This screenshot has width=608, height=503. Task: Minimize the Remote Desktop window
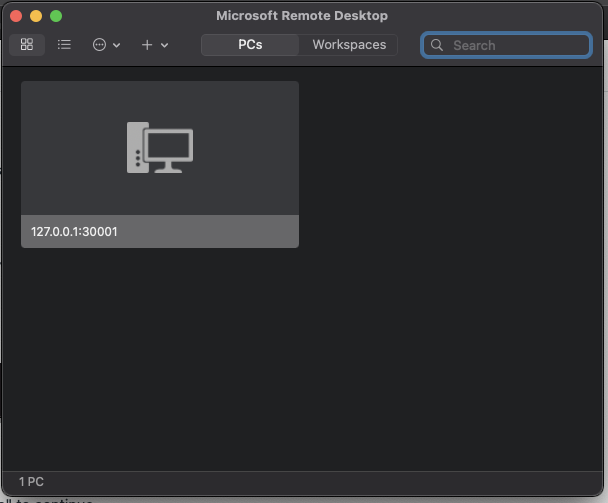point(36,16)
